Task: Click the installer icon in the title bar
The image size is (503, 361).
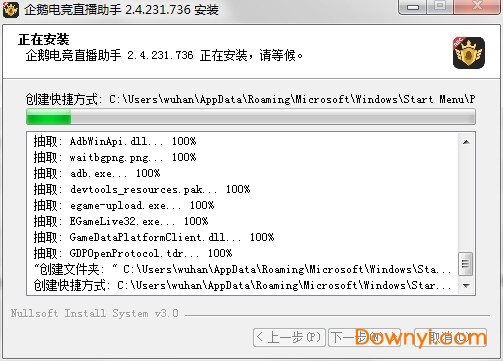Action: pos(10,9)
